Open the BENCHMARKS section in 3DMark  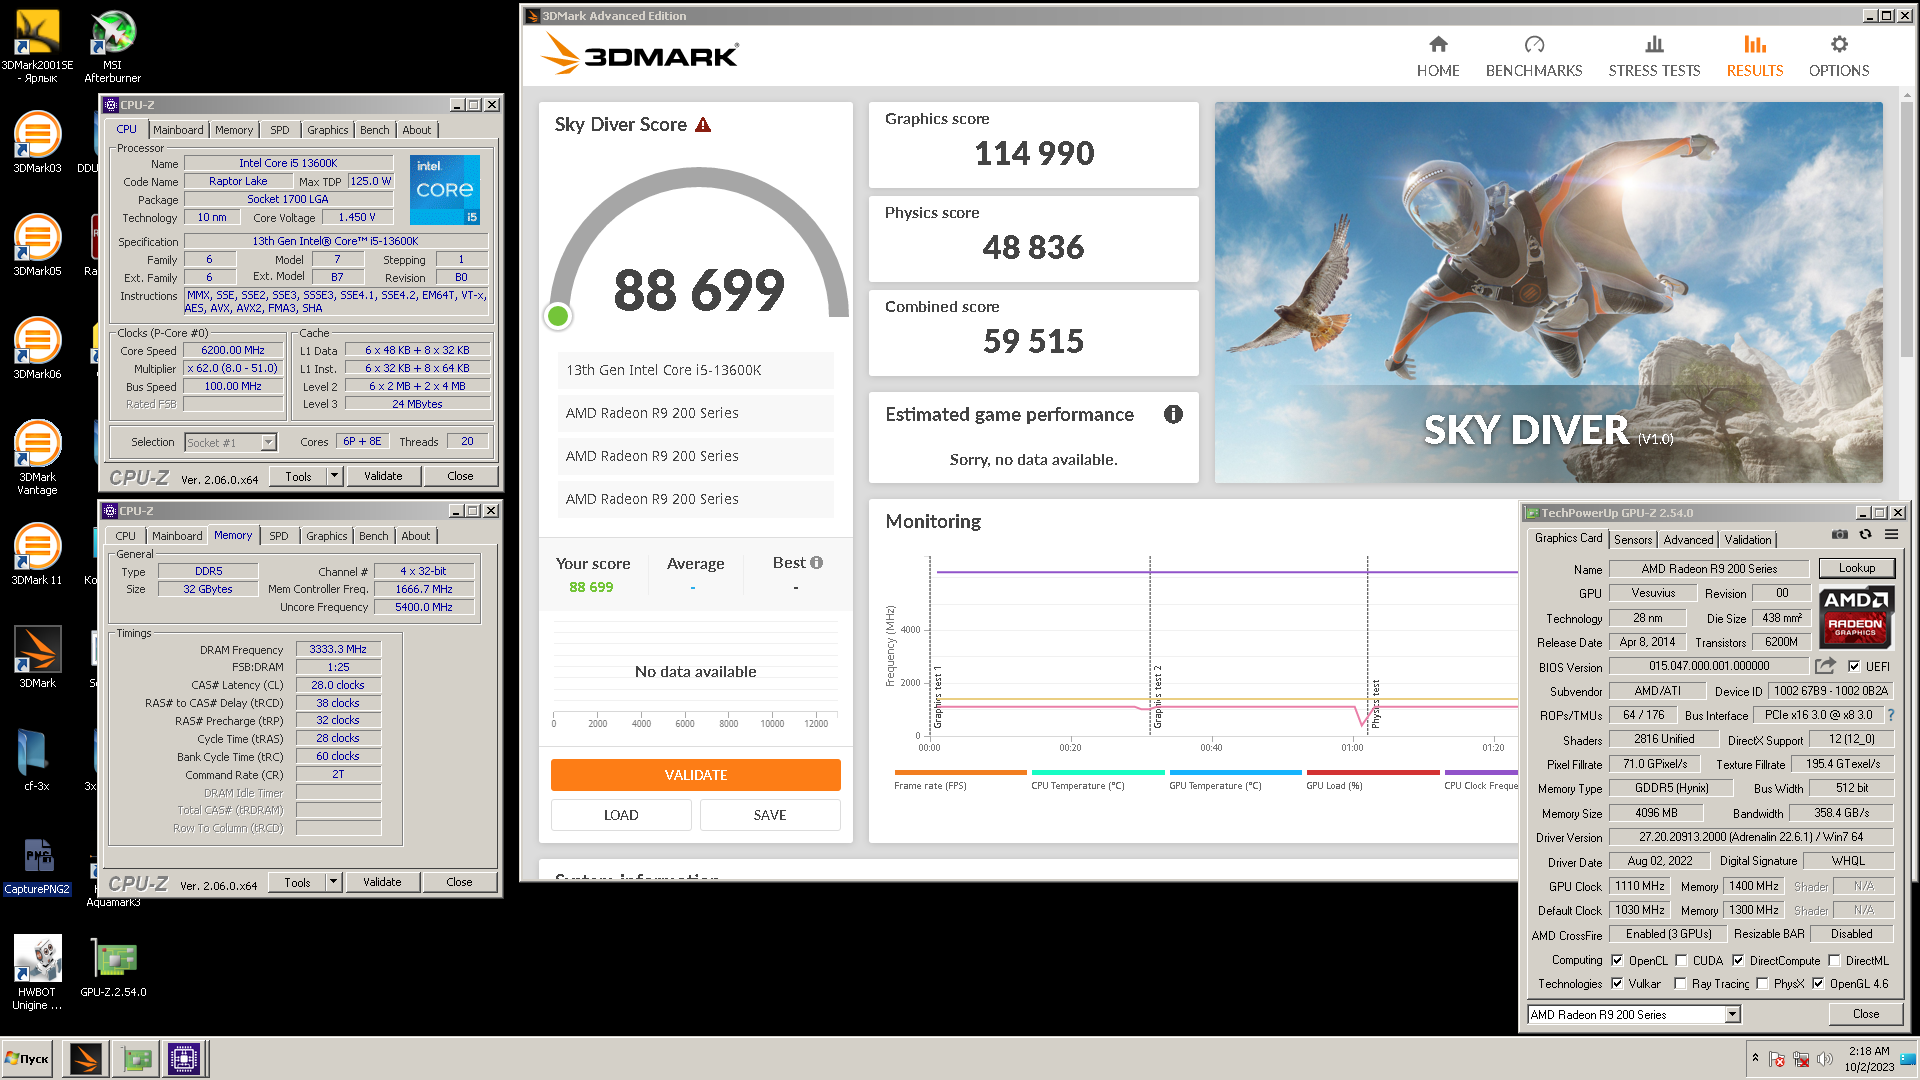(x=1534, y=57)
